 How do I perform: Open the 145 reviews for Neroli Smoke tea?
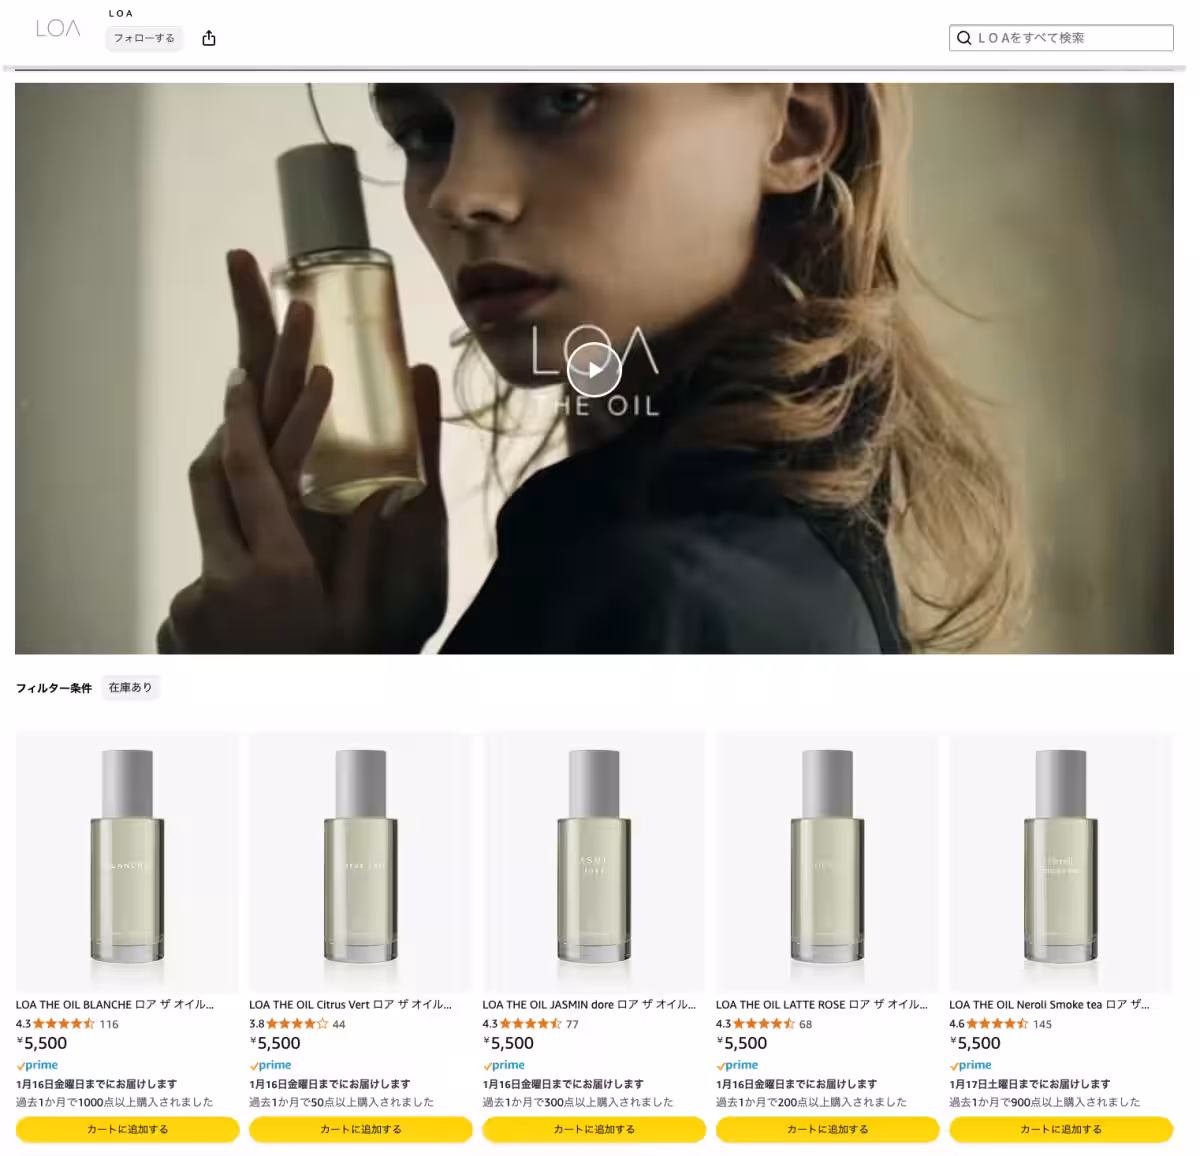pyautogui.click(x=1042, y=1024)
